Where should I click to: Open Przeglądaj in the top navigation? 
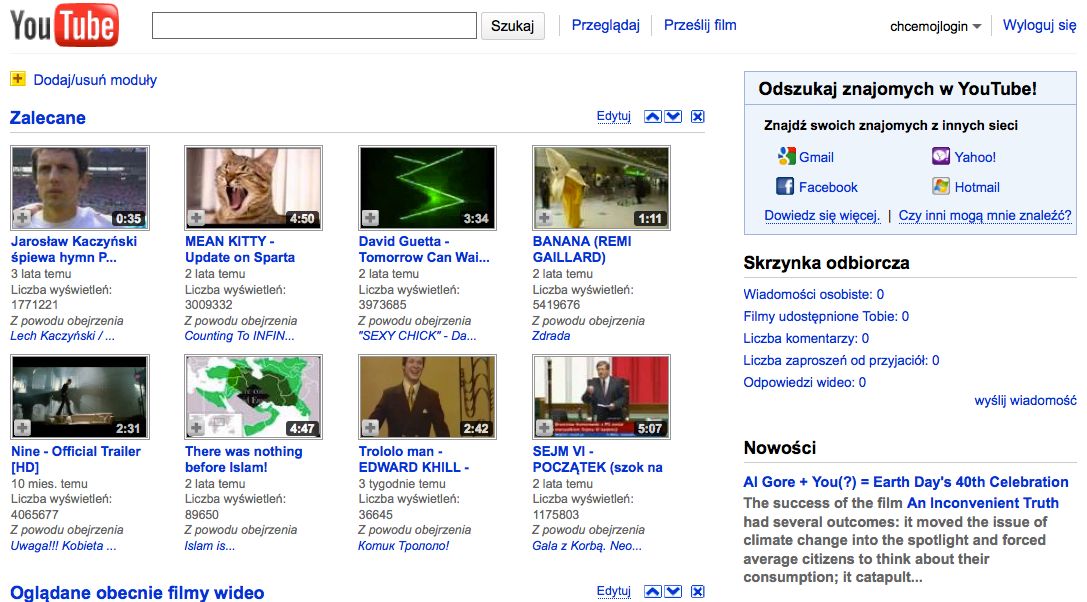[605, 25]
